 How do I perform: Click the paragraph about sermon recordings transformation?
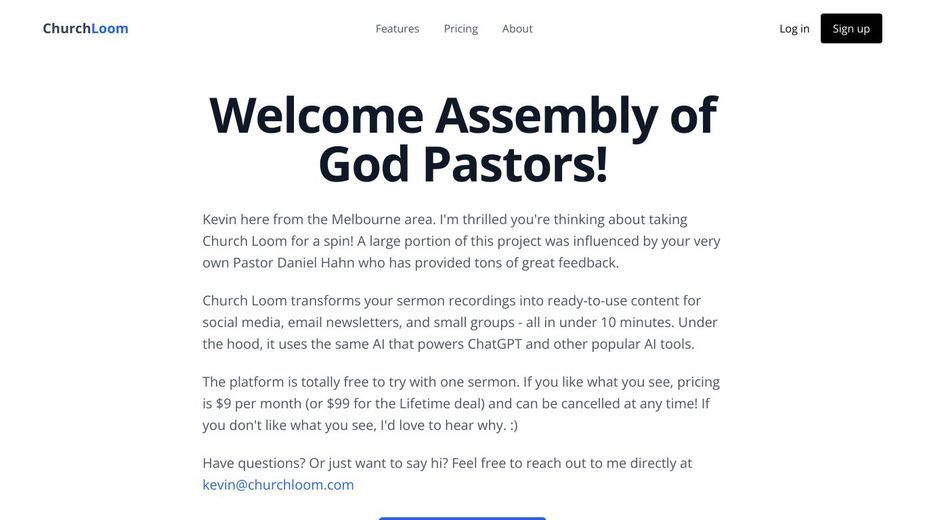(460, 322)
